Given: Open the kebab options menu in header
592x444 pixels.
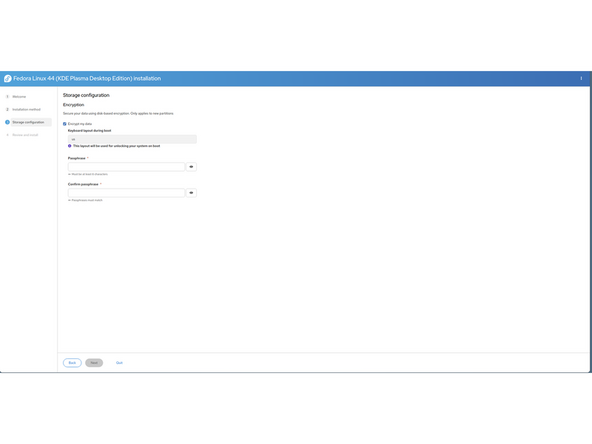Looking at the screenshot, I should [581, 78].
